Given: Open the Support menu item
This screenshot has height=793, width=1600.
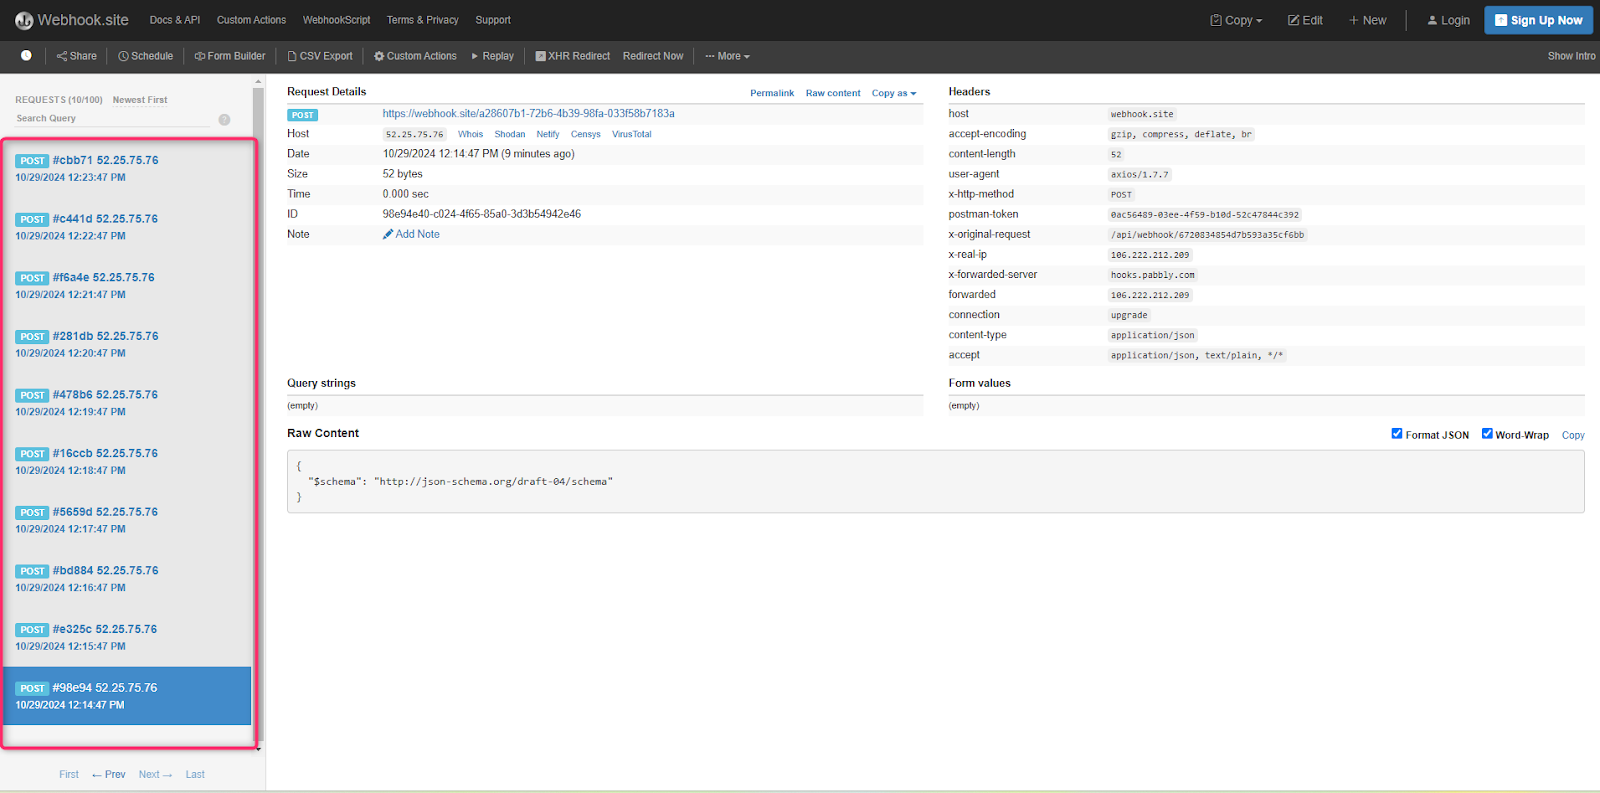Looking at the screenshot, I should coord(493,20).
